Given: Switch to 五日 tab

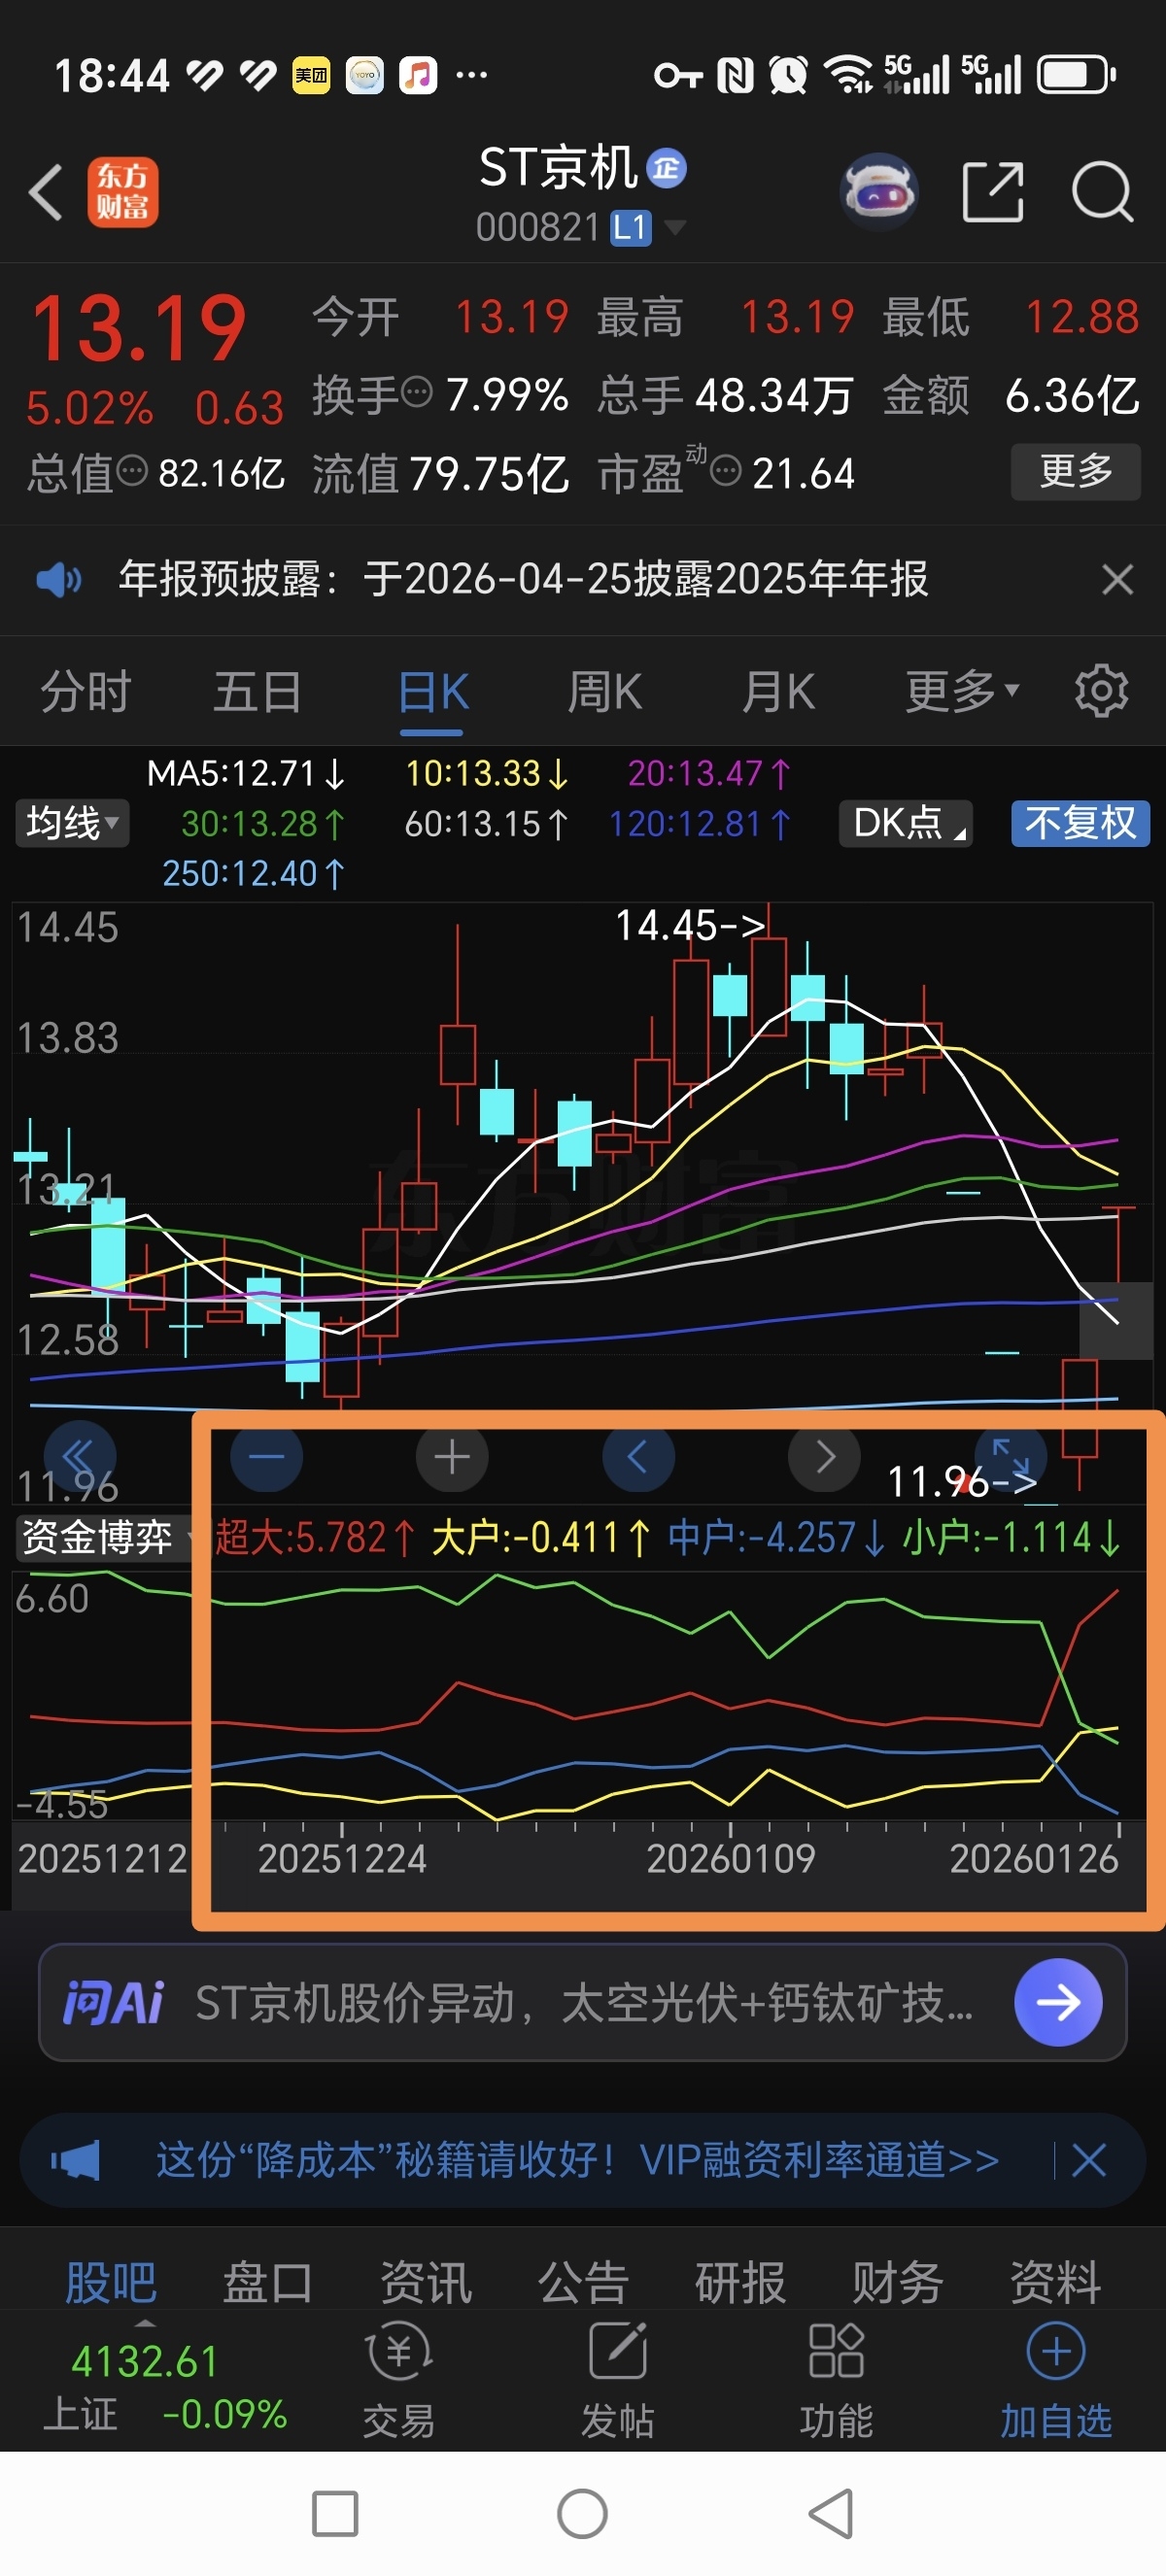Looking at the screenshot, I should point(258,690).
